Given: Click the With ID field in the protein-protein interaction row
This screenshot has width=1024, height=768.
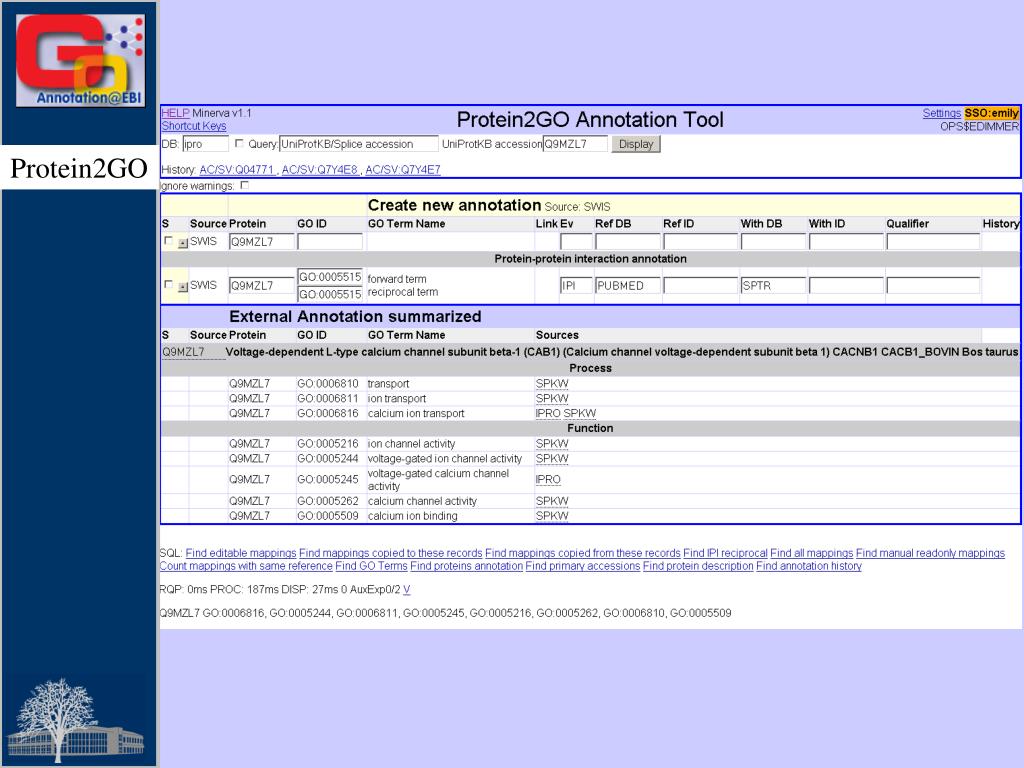Looking at the screenshot, I should [x=846, y=285].
